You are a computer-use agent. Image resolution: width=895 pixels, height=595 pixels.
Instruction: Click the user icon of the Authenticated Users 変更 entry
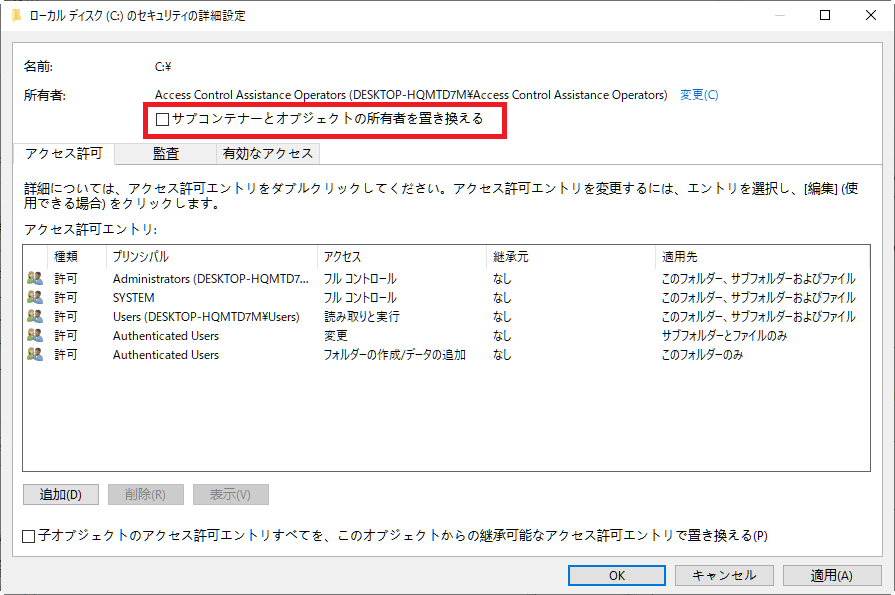click(35, 336)
